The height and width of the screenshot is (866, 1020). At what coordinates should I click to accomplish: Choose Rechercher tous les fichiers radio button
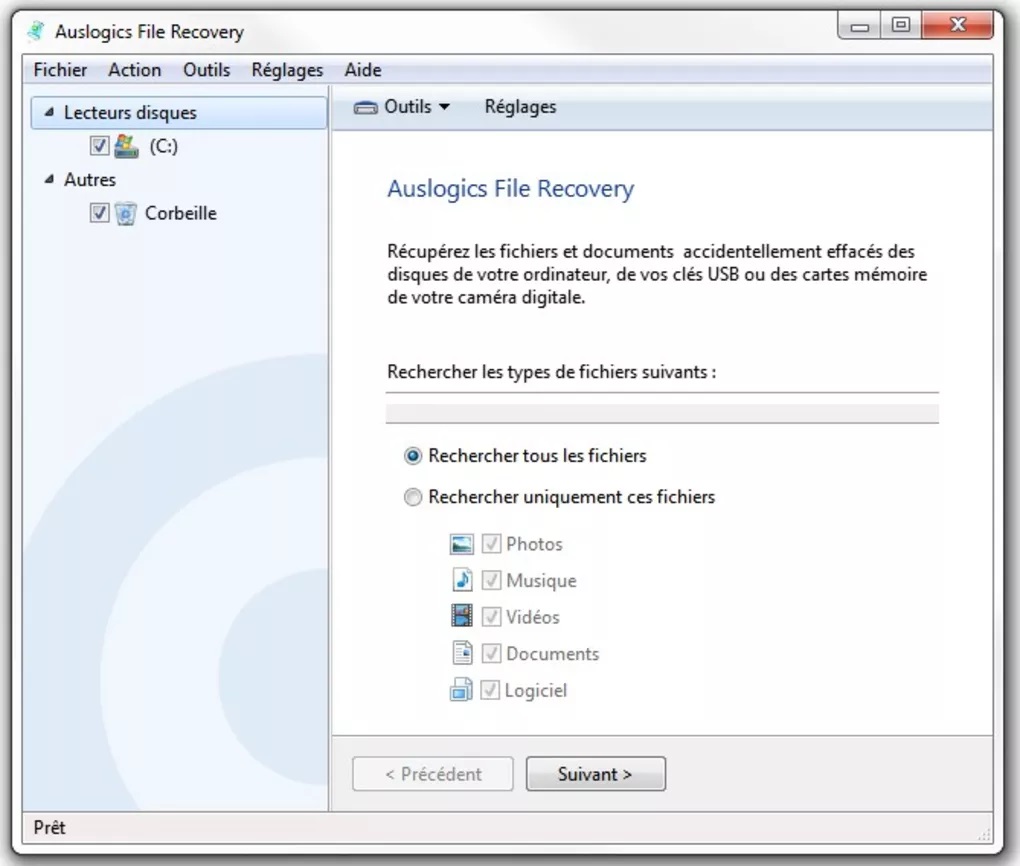pos(413,456)
